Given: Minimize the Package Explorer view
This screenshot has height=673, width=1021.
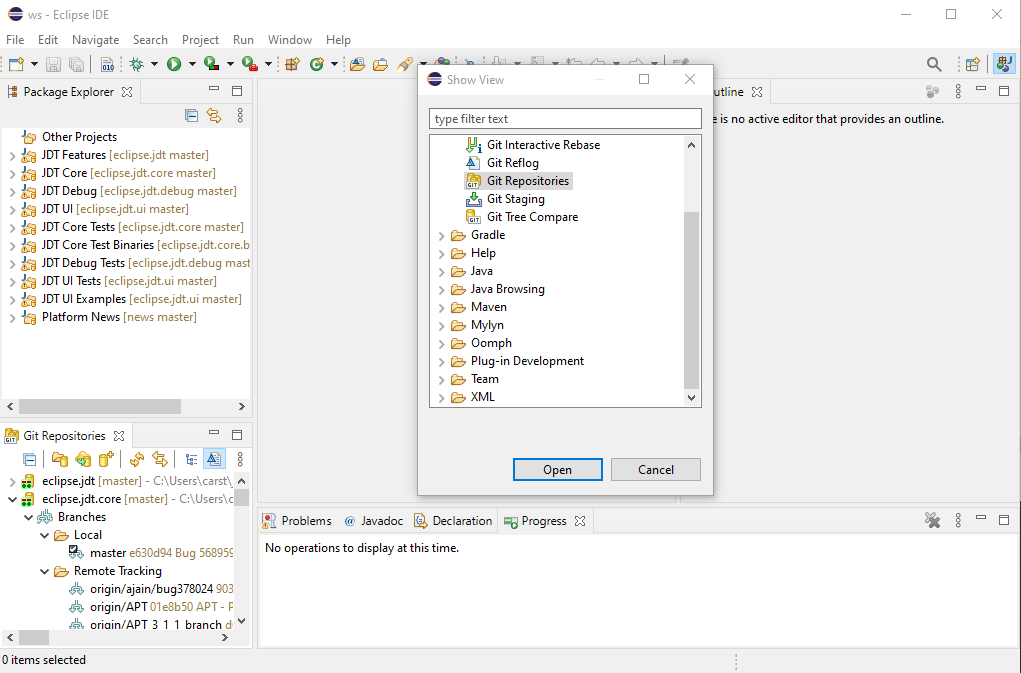Looking at the screenshot, I should coord(214,89).
